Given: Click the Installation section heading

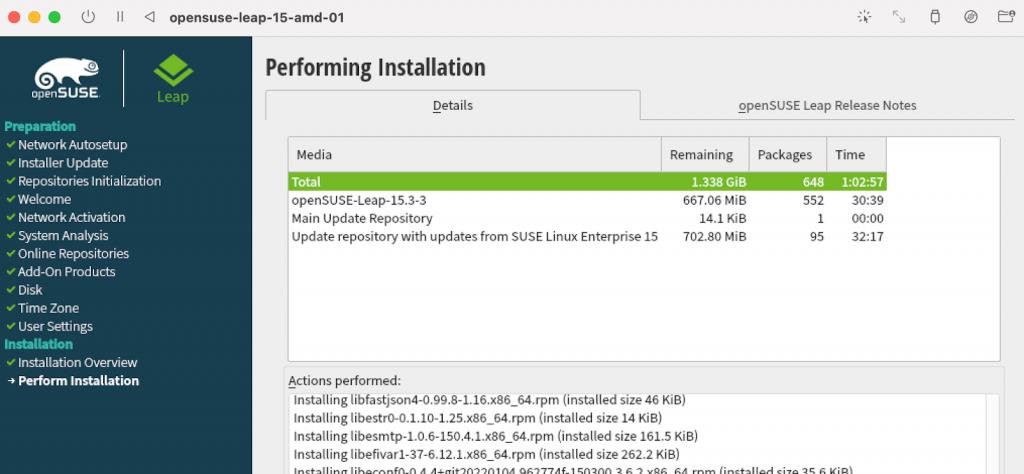Looking at the screenshot, I should click(39, 343).
